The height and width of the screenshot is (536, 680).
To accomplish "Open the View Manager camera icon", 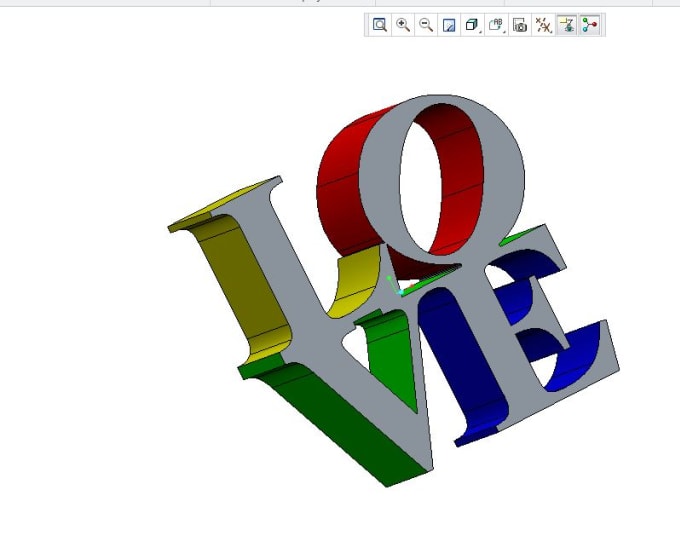I will pos(520,25).
